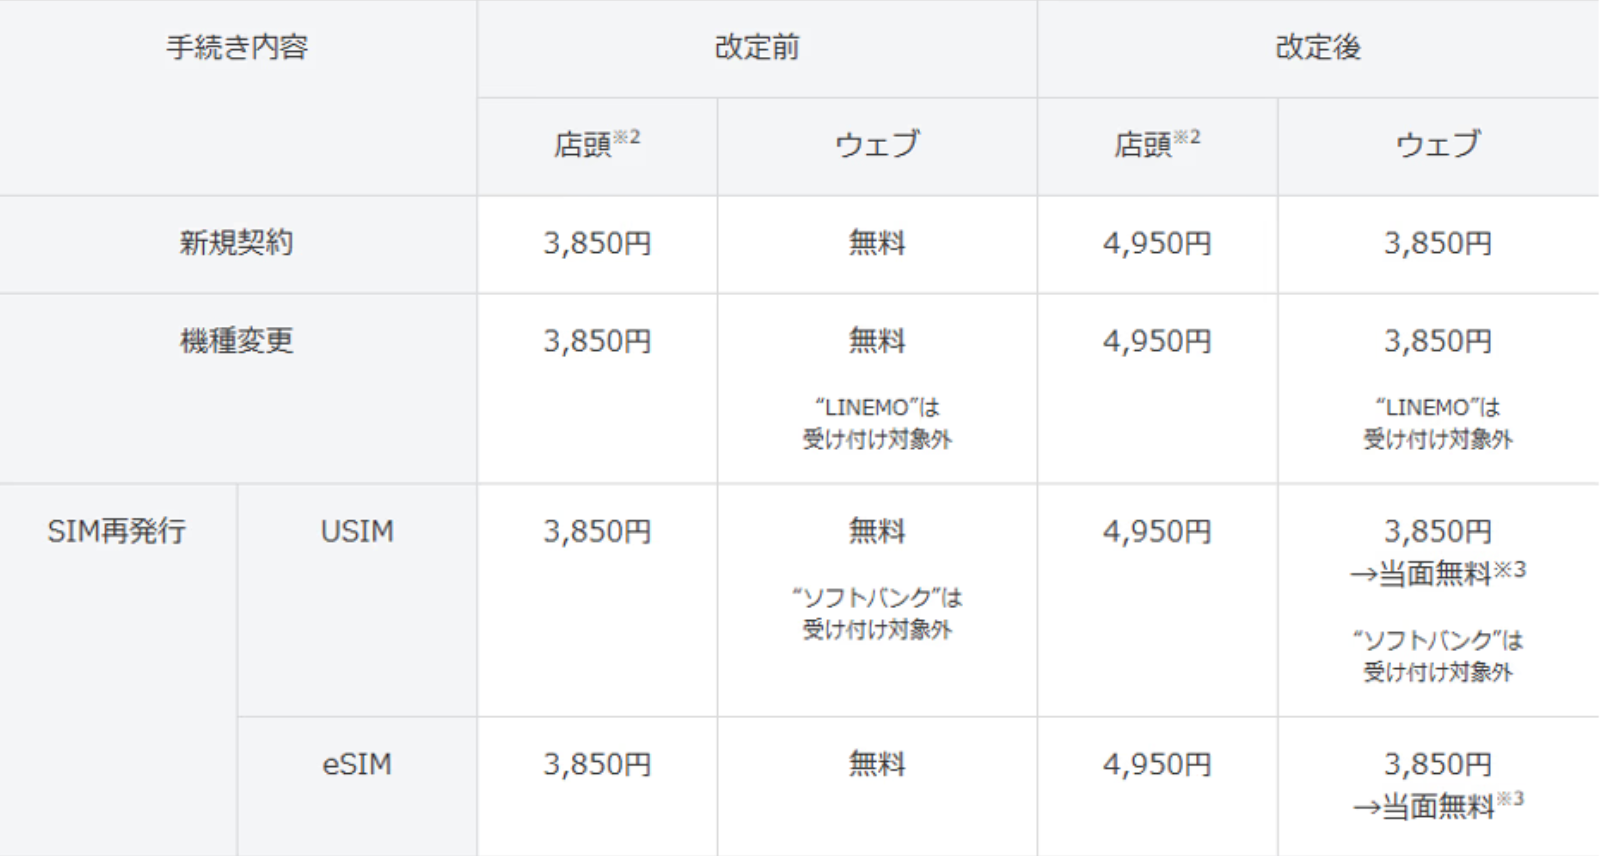The image size is (1606, 856).
Task: Click the SIM再発行 row label
Action: [117, 531]
